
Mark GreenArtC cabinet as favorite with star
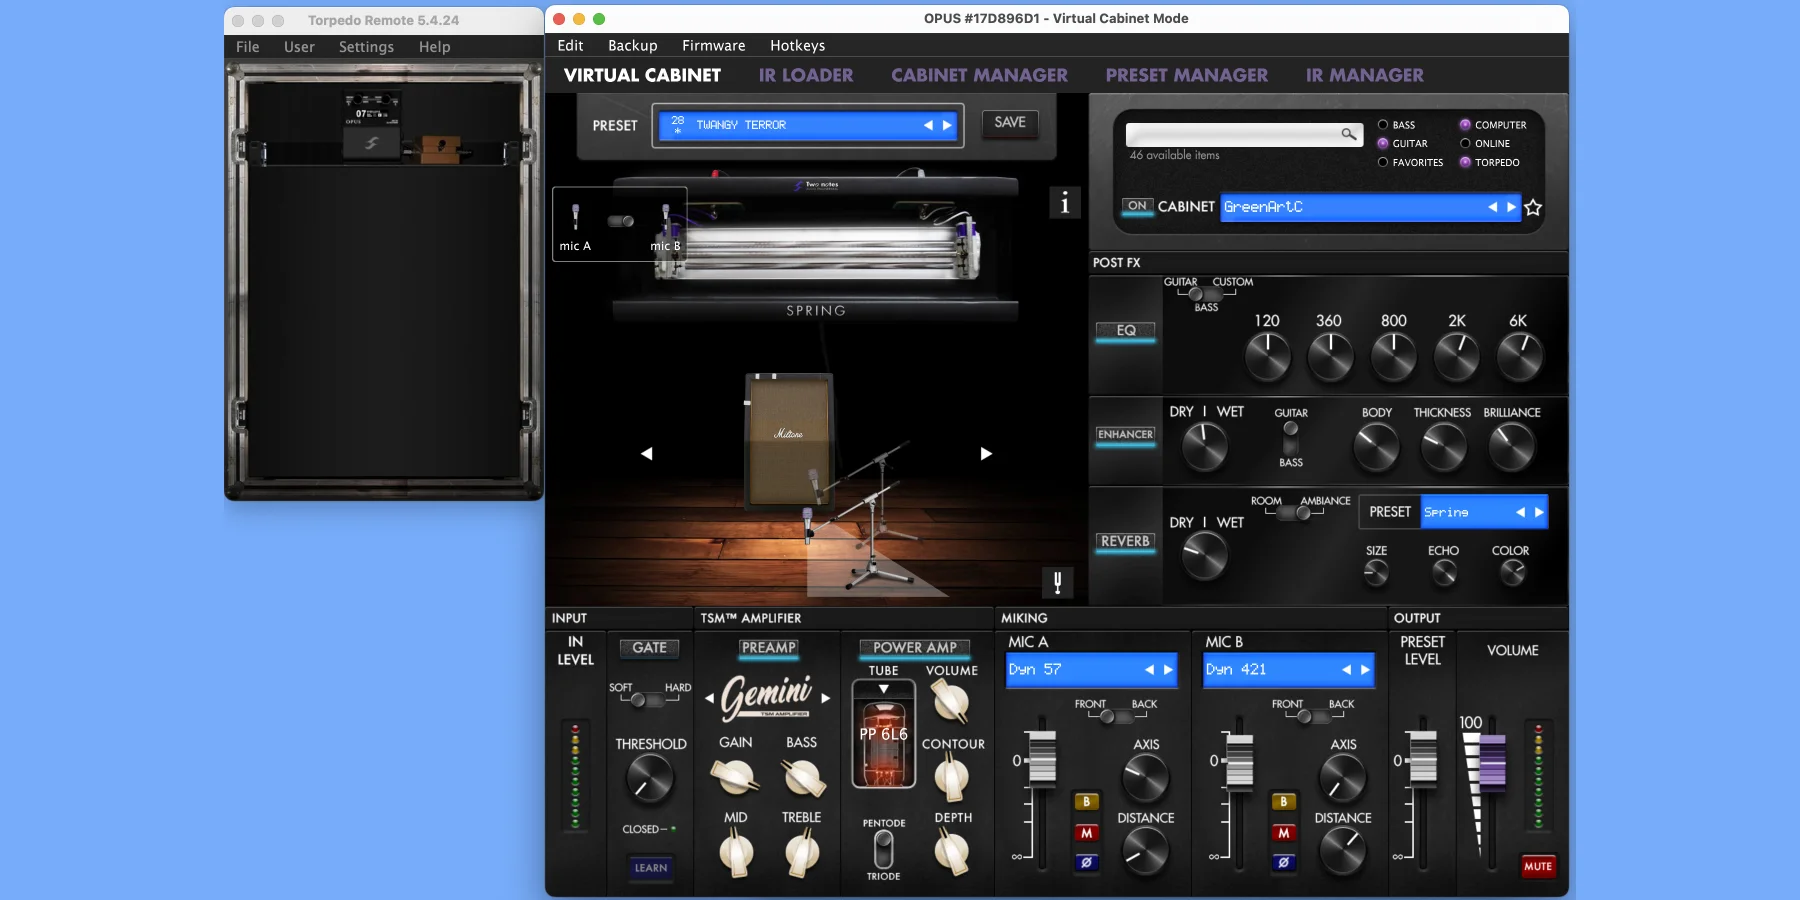tap(1533, 208)
